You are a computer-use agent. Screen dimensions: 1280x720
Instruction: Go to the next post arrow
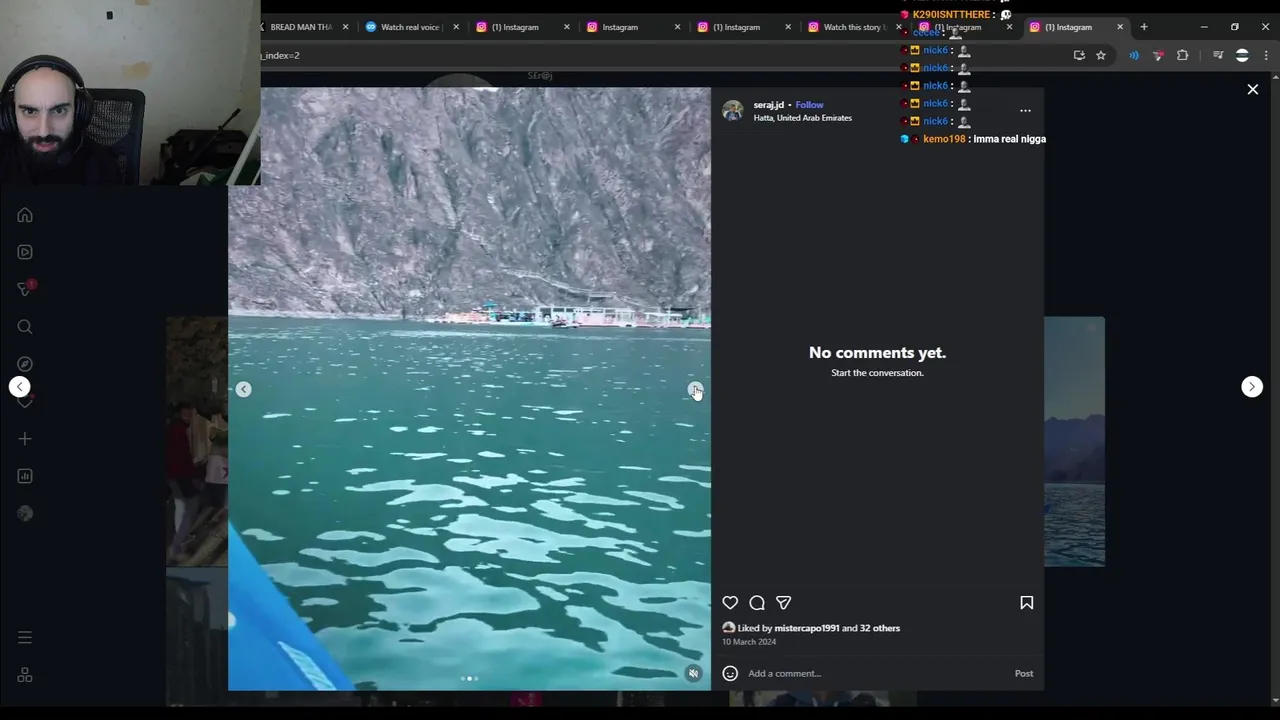(x=1252, y=387)
